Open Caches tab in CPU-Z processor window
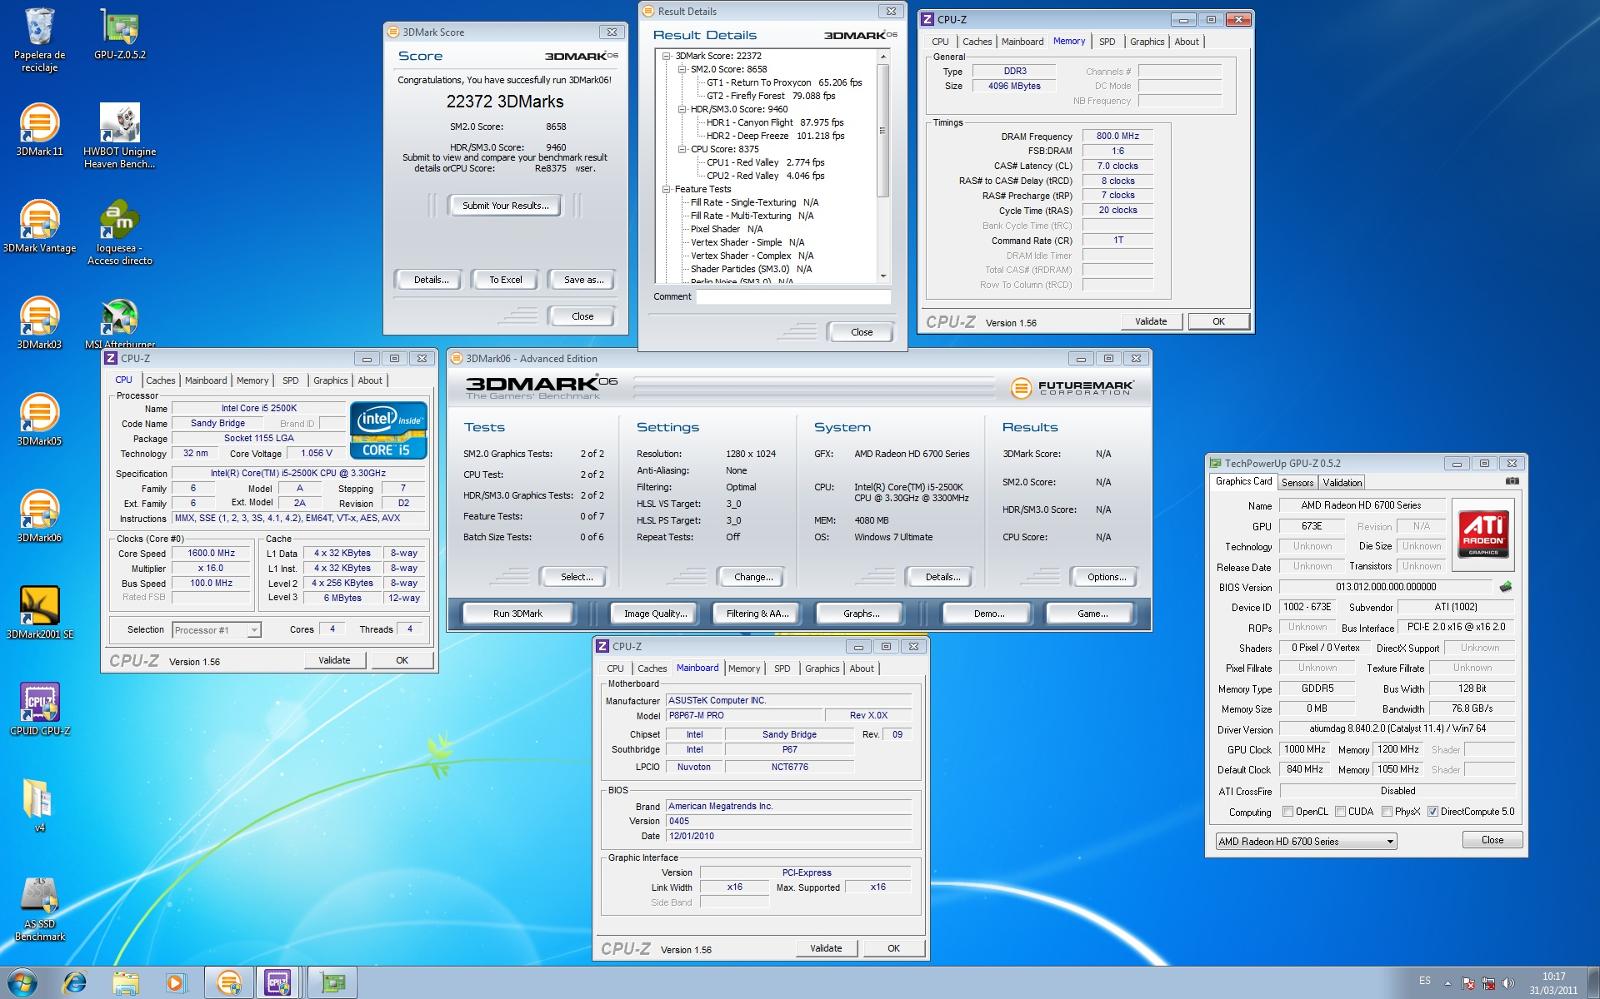This screenshot has height=999, width=1600. (160, 381)
